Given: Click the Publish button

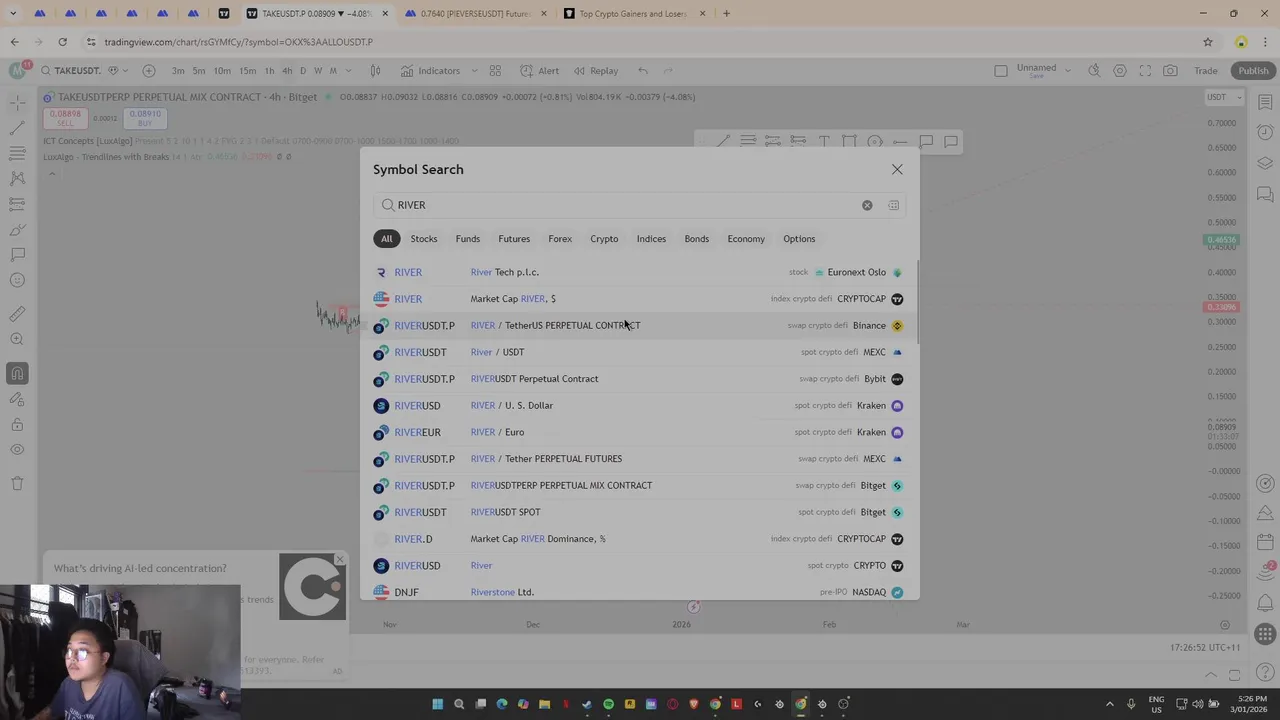Looking at the screenshot, I should tap(1253, 71).
